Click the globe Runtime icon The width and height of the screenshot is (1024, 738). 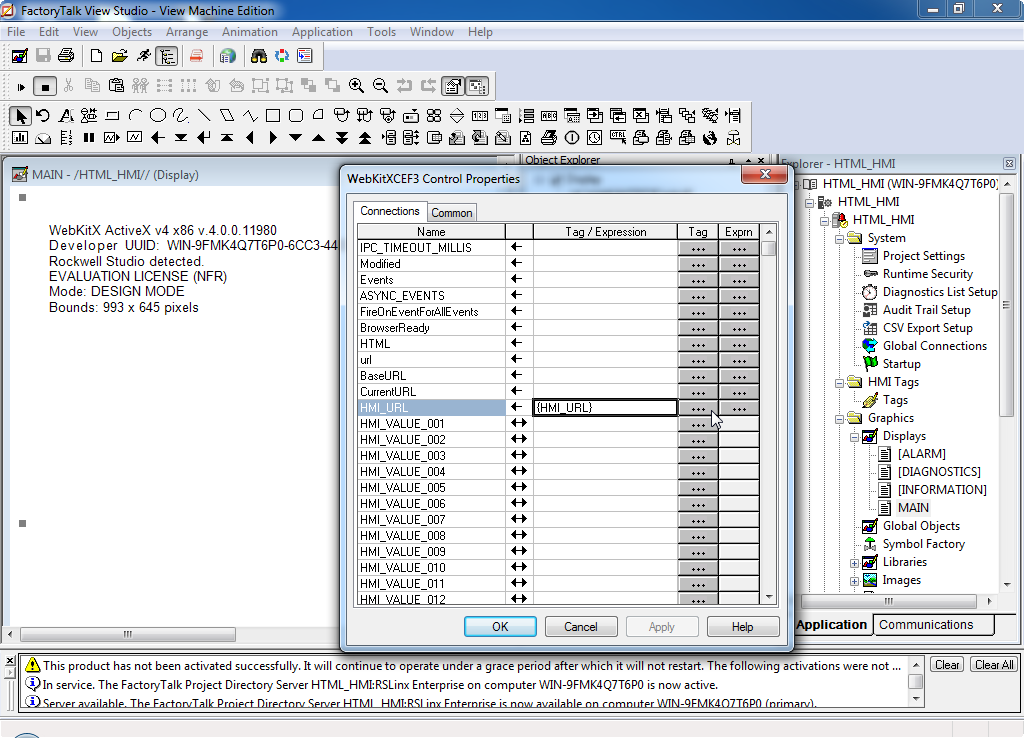click(227, 56)
